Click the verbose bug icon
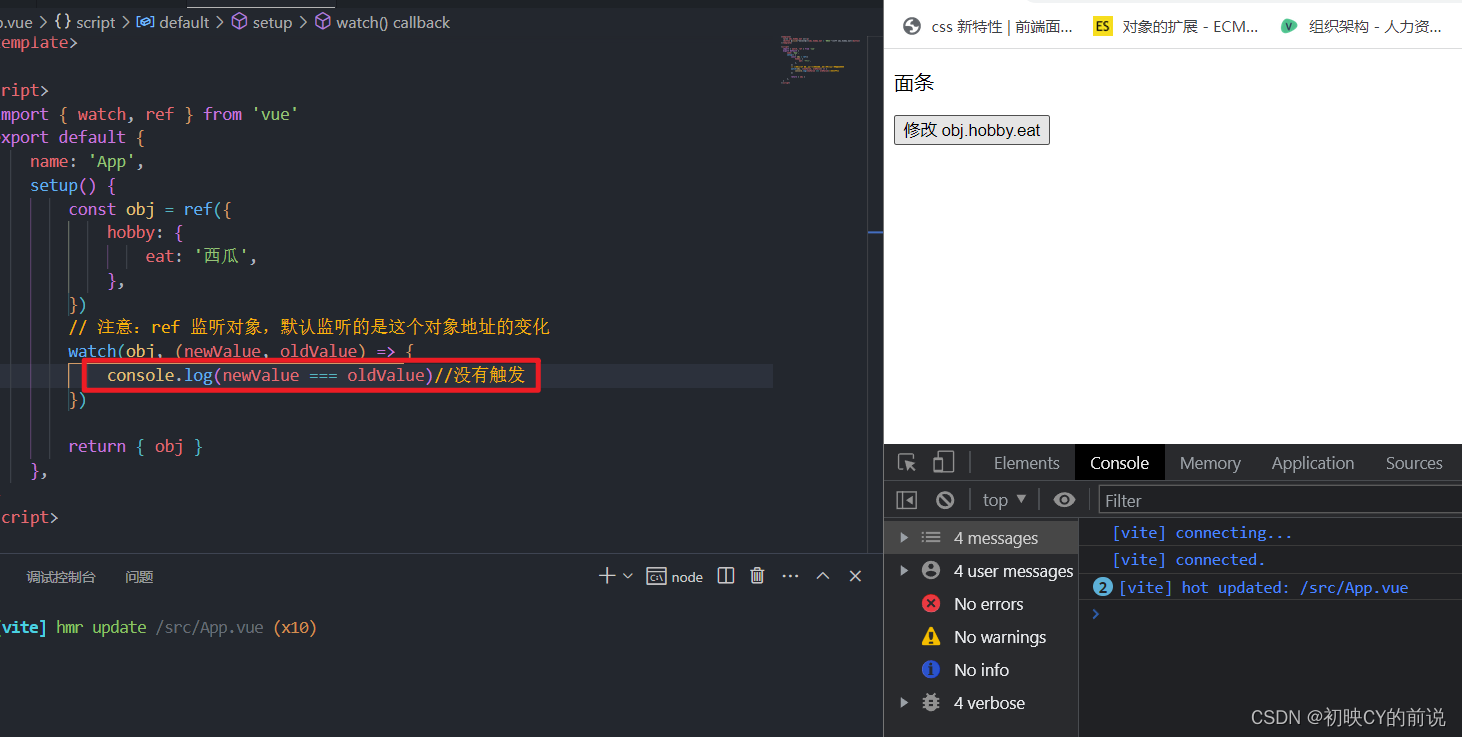 coord(931,703)
